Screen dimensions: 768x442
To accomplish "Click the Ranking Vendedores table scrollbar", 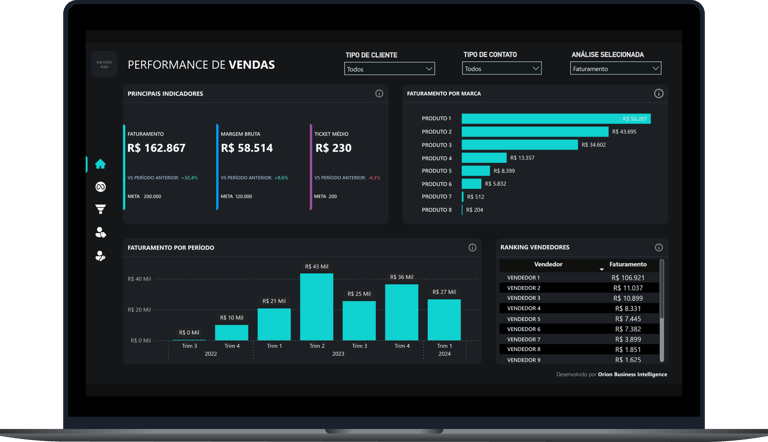I will tap(662, 311).
